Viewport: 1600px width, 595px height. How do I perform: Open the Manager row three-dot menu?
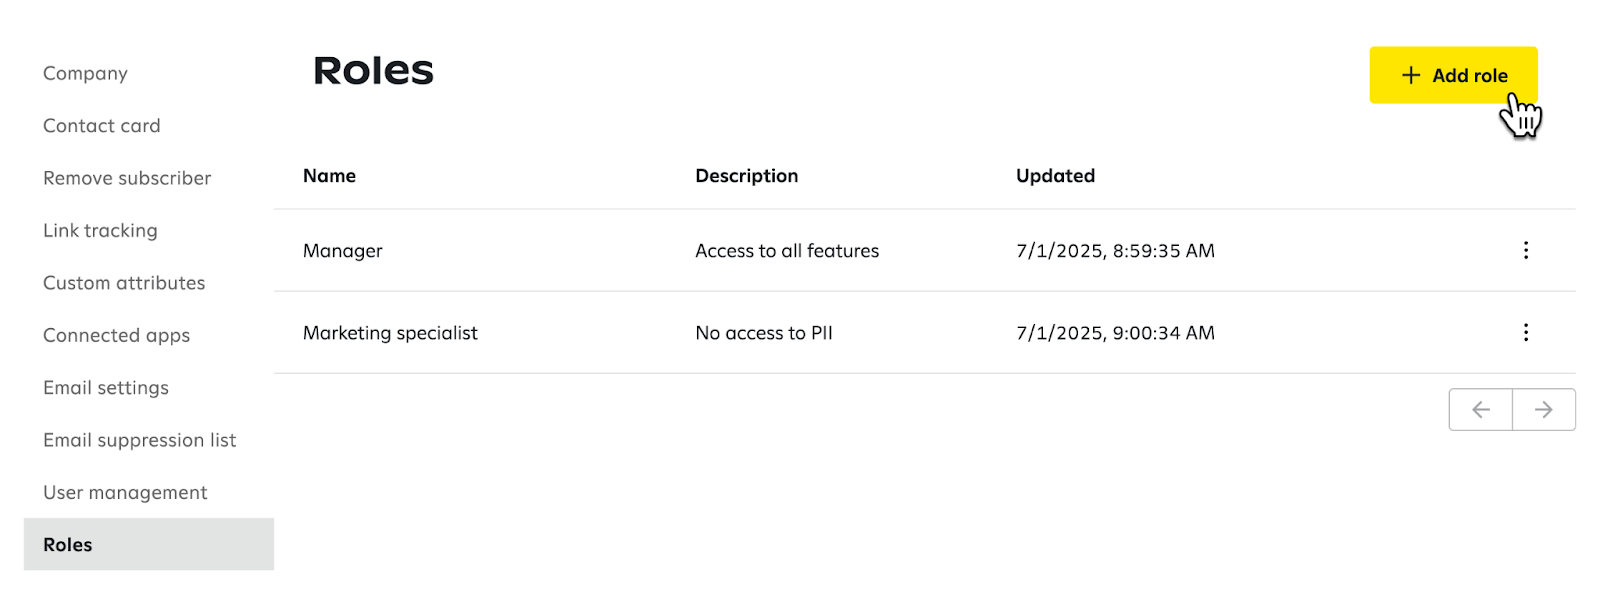(1525, 250)
